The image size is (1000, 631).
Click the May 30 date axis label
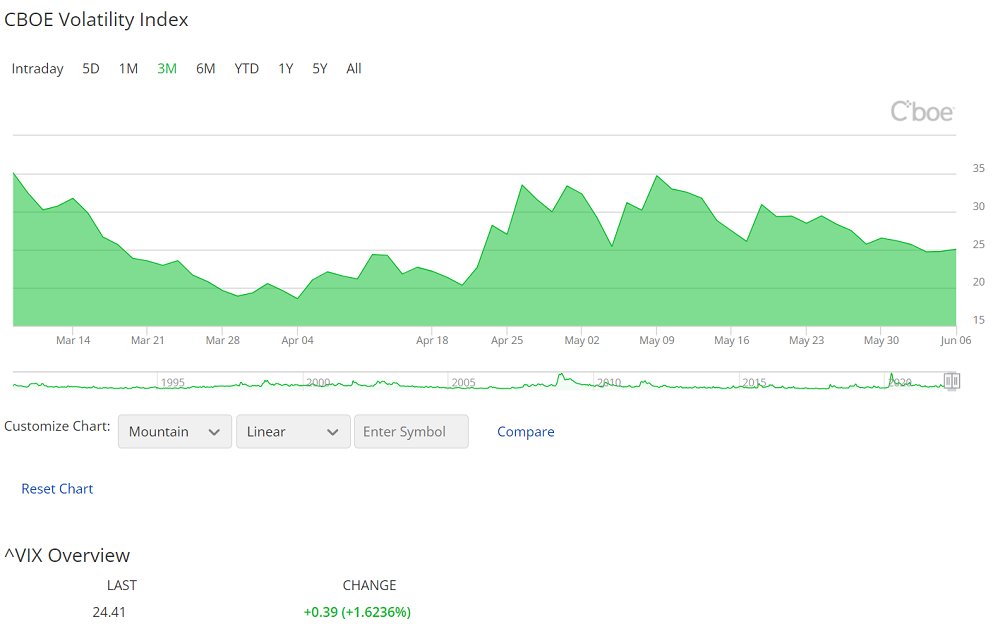point(881,340)
